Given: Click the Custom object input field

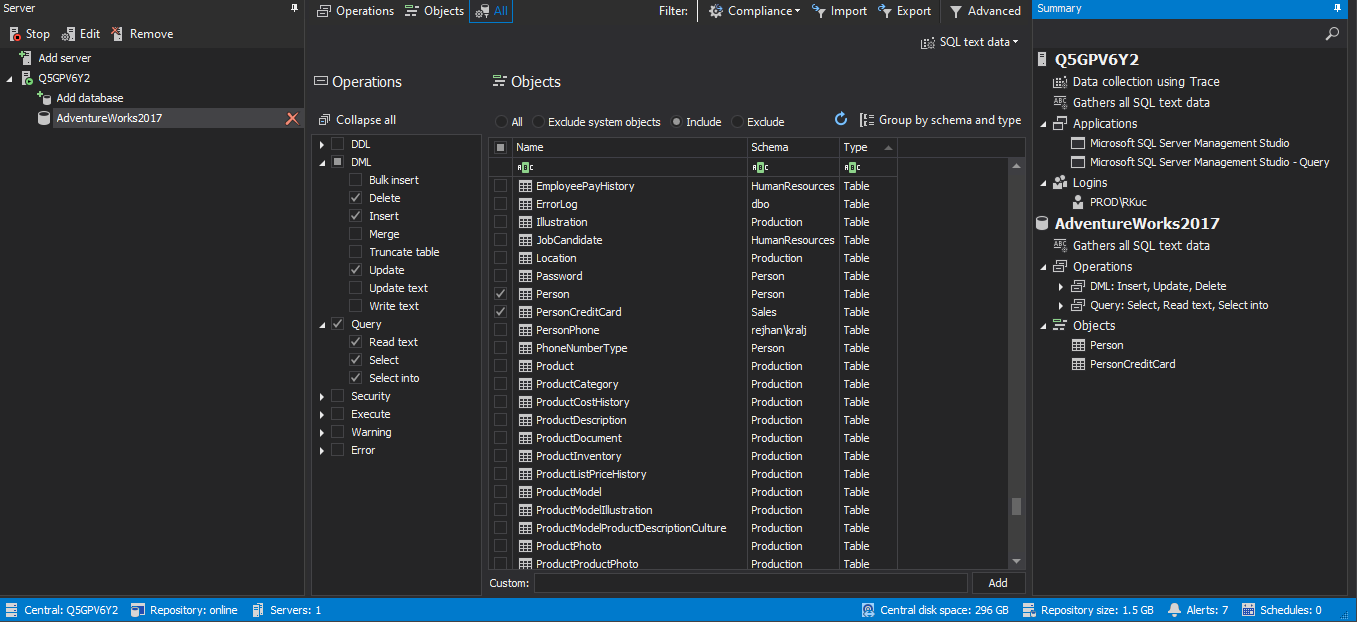Looking at the screenshot, I should 751,583.
